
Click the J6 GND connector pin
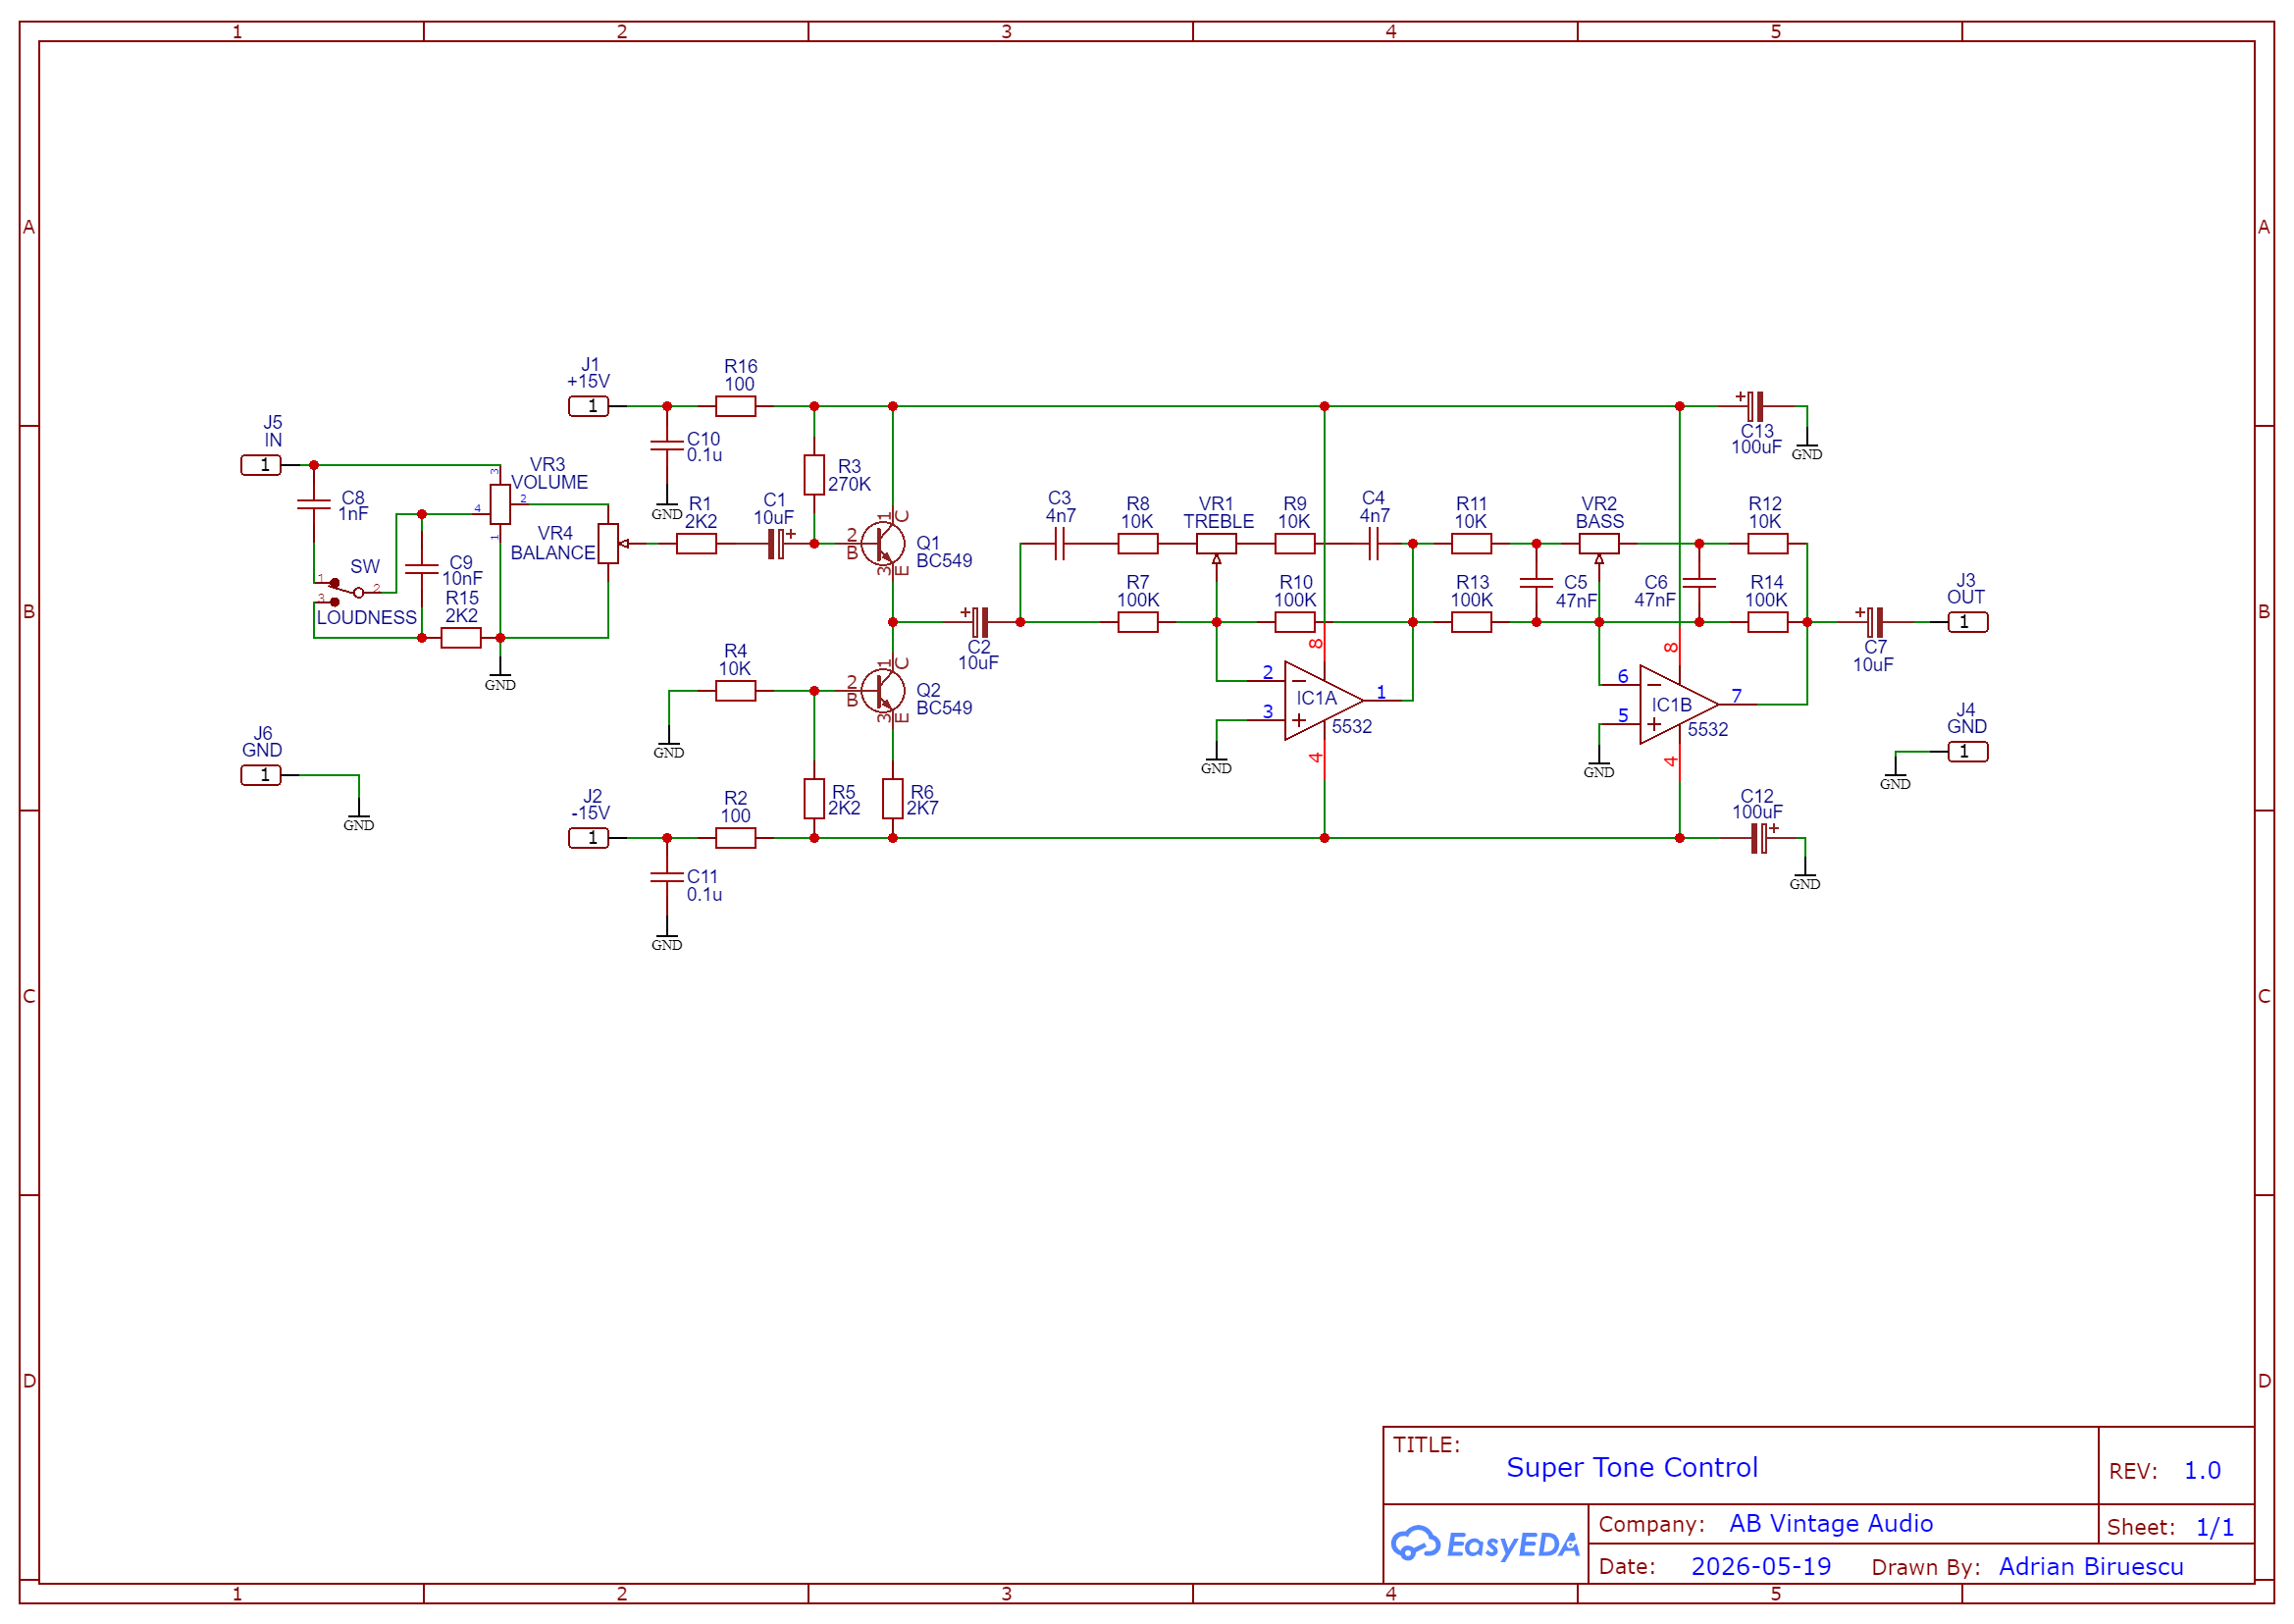tap(261, 775)
